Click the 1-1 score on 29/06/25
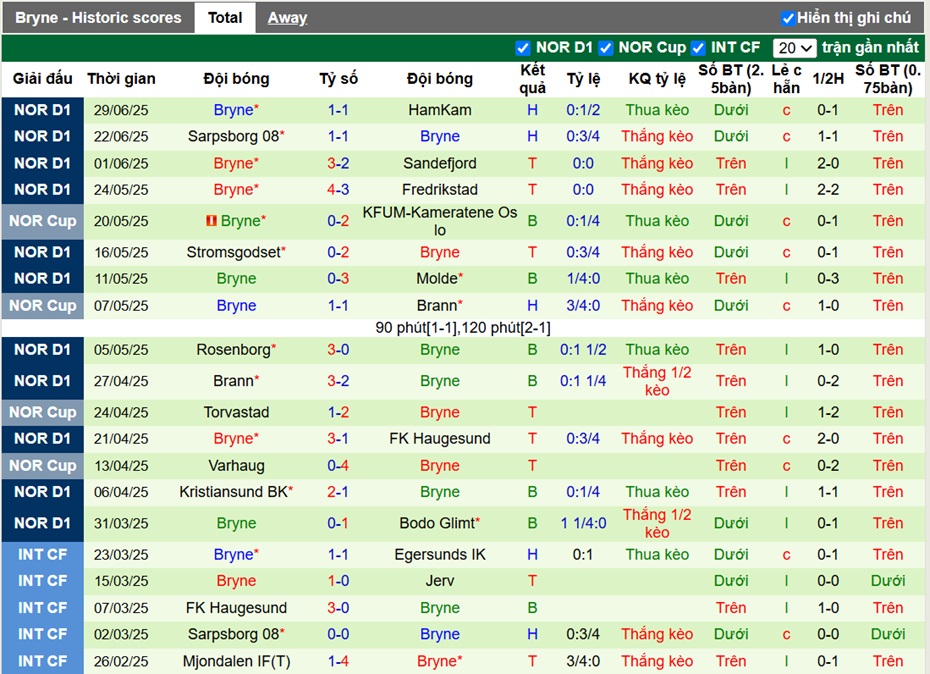The height and width of the screenshot is (674, 930). pyautogui.click(x=338, y=110)
